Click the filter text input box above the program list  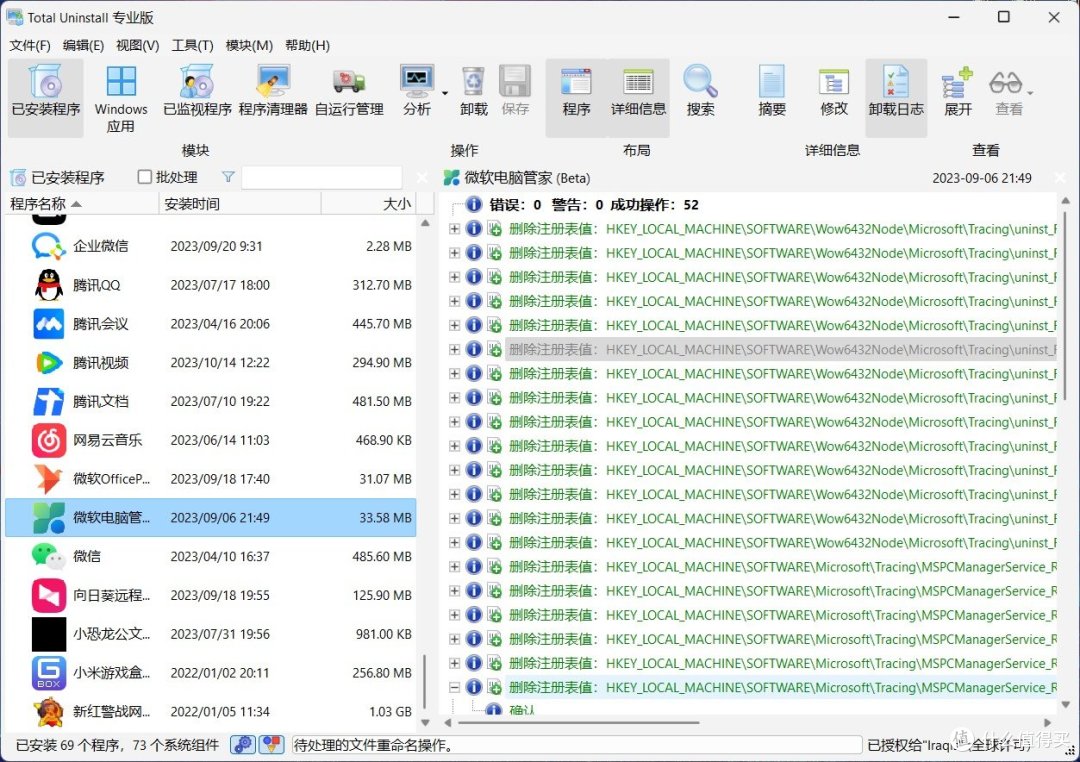pos(320,177)
